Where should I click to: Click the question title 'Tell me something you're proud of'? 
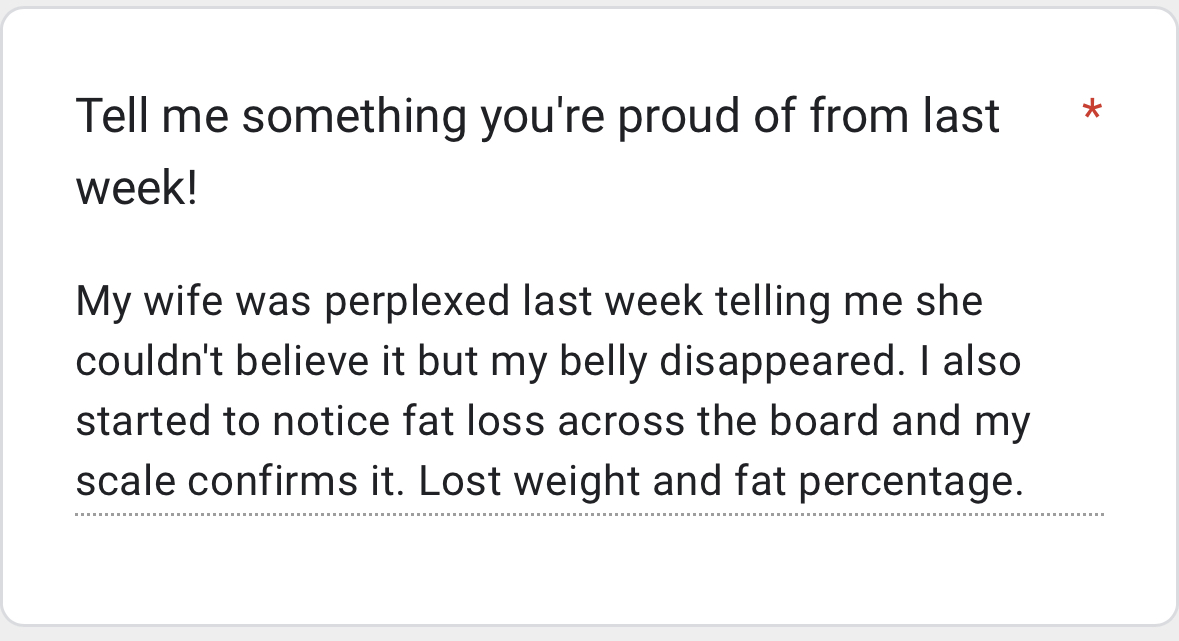coord(537,117)
